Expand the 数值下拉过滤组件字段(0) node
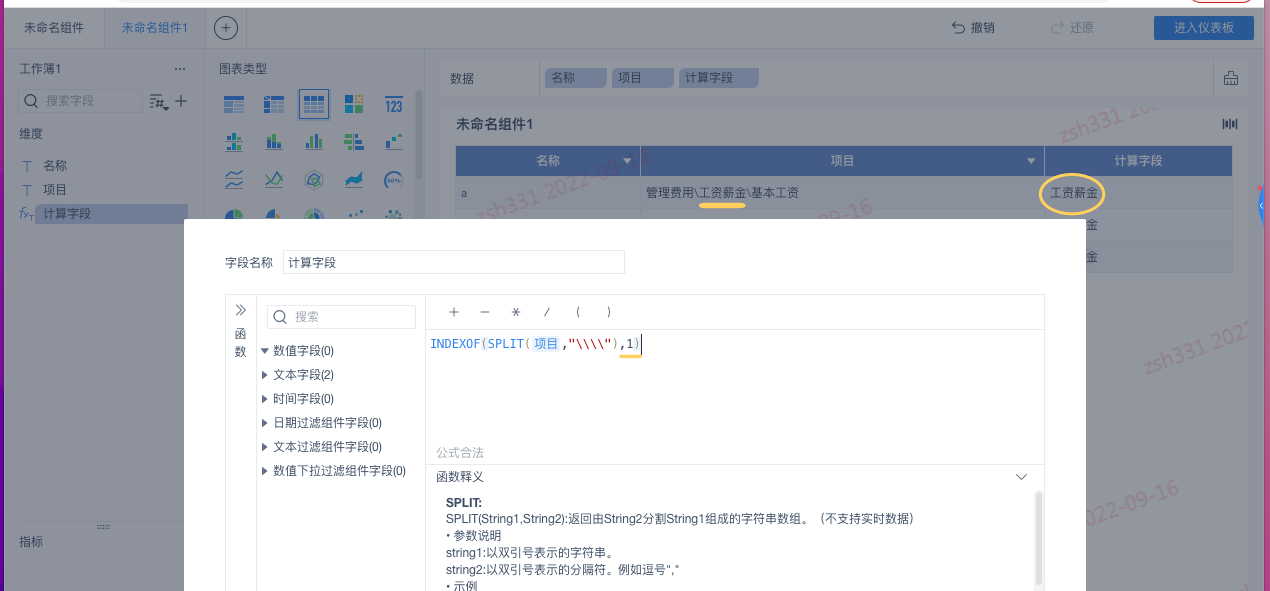 pyautogui.click(x=265, y=471)
